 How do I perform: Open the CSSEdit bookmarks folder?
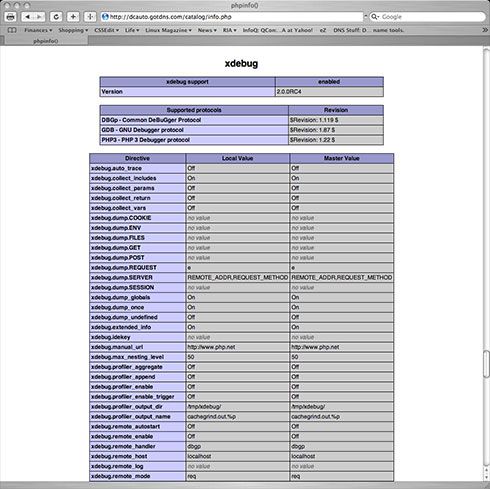click(106, 30)
